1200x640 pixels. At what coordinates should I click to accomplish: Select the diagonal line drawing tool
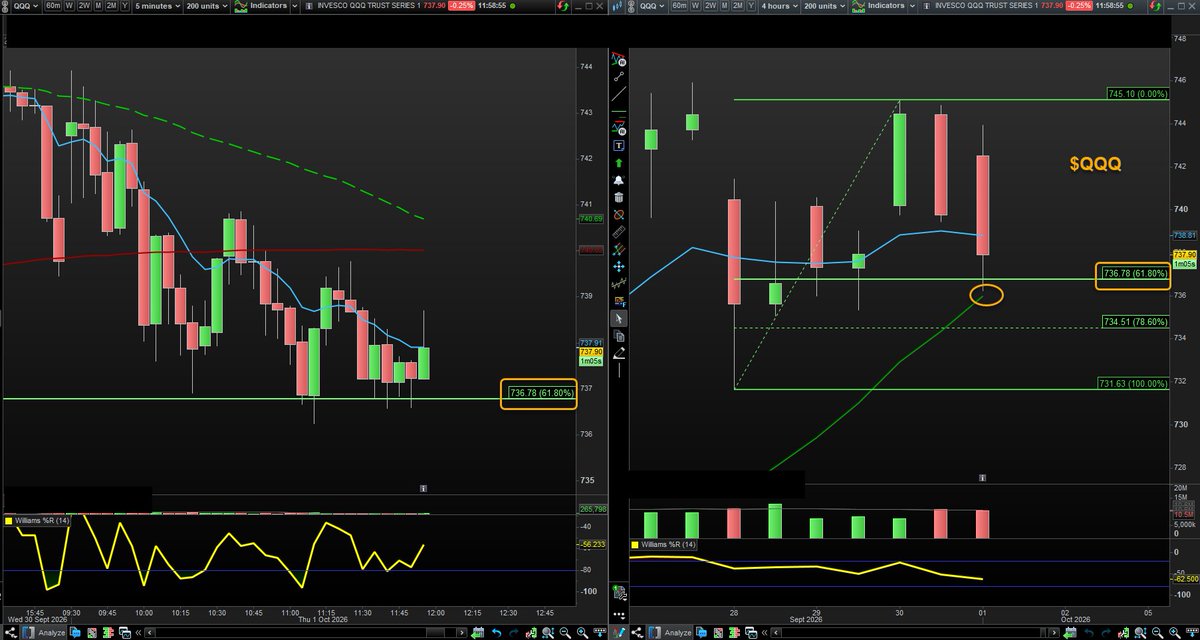pyautogui.click(x=619, y=93)
